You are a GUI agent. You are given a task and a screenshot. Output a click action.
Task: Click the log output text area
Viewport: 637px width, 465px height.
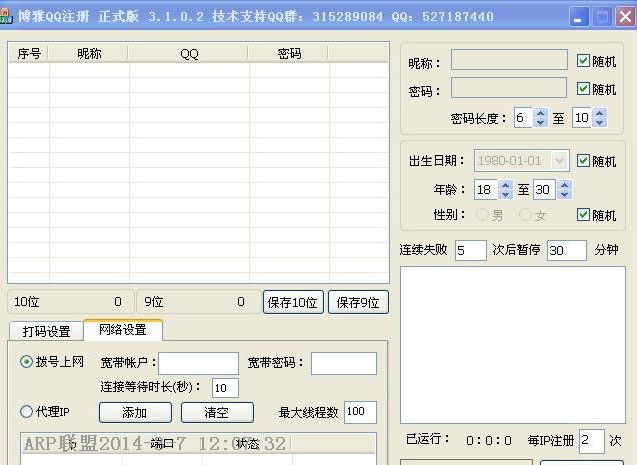click(x=513, y=345)
